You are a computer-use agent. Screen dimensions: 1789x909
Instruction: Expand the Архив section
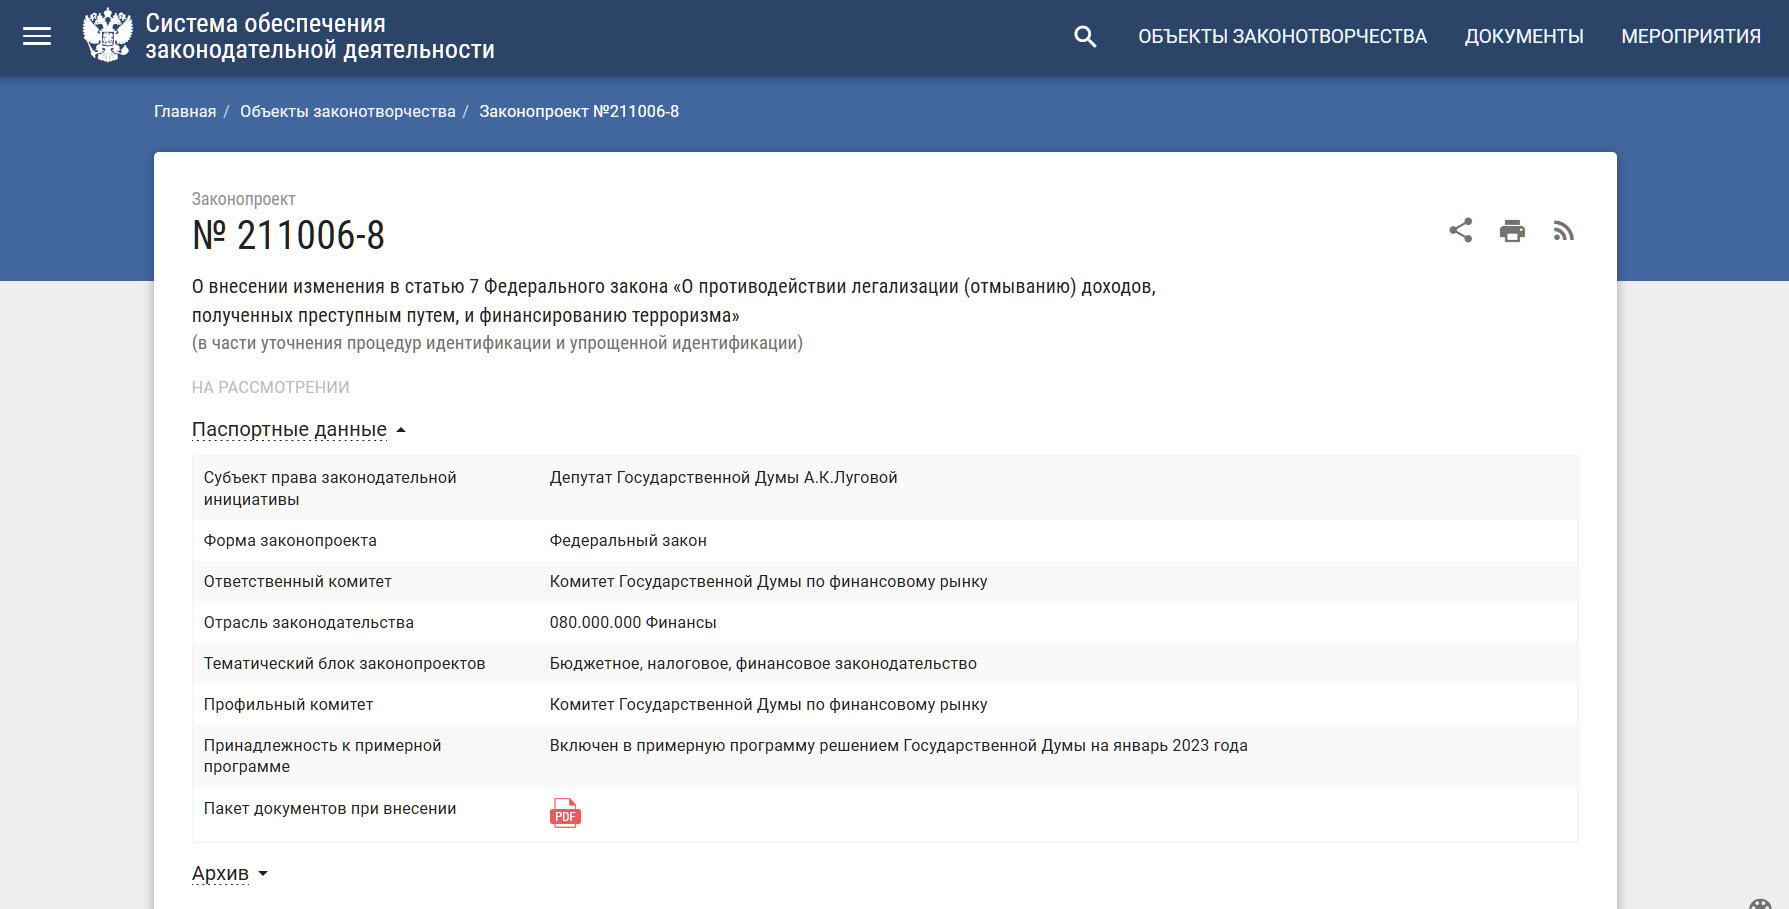pyautogui.click(x=229, y=874)
